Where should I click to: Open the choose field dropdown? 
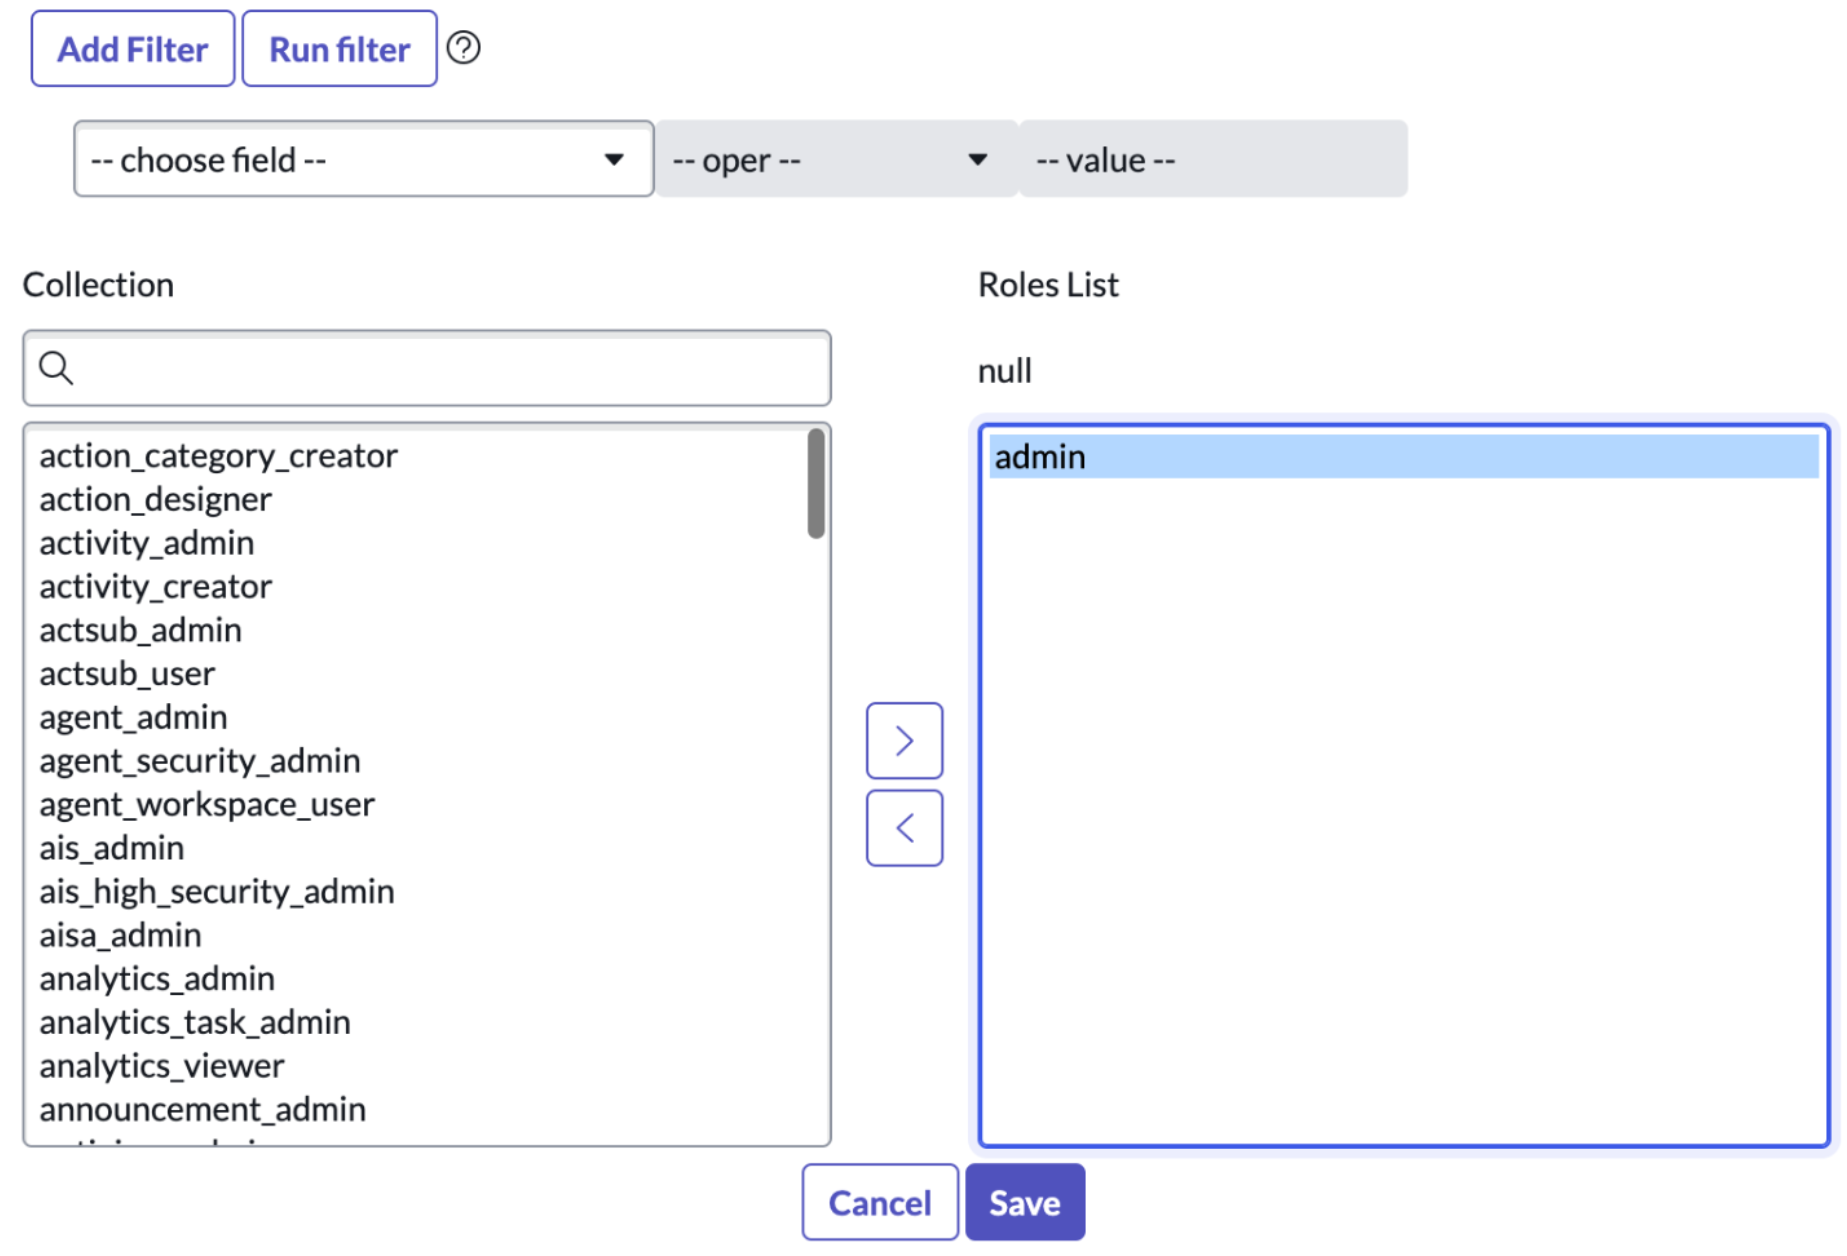pyautogui.click(x=363, y=160)
